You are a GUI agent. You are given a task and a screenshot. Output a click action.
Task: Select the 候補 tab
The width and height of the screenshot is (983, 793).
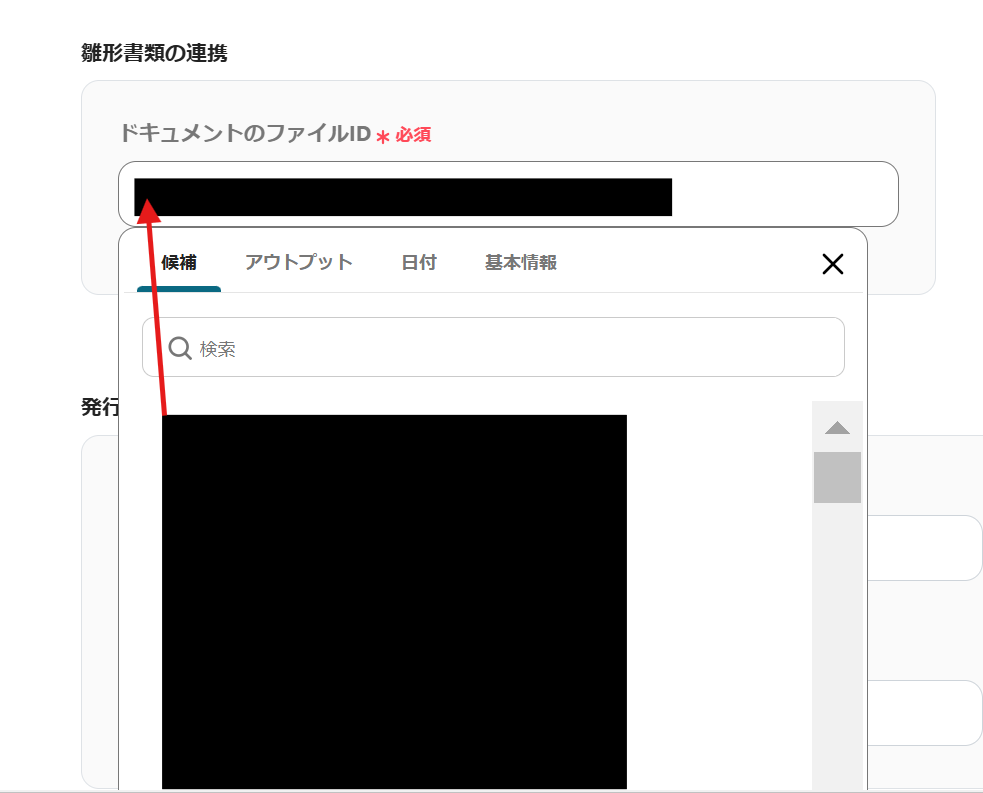[179, 263]
